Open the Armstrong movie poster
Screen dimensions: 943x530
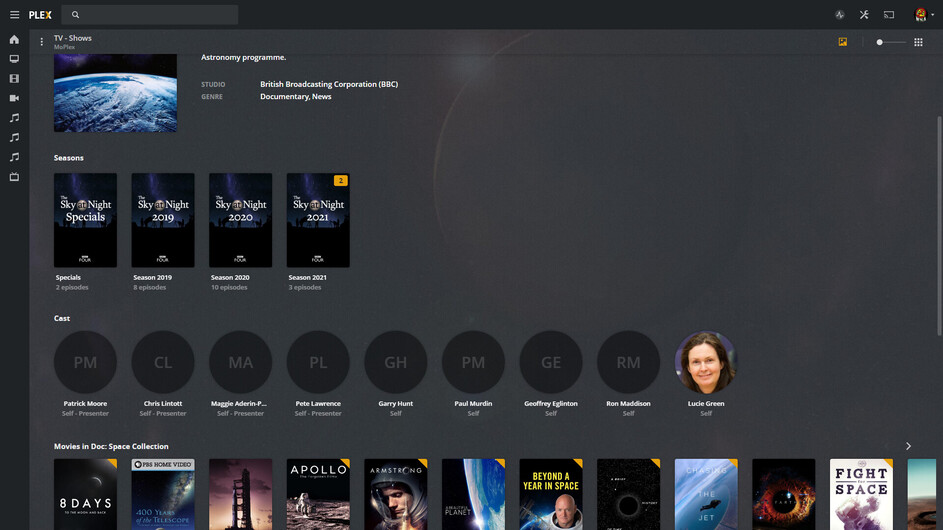click(396, 495)
